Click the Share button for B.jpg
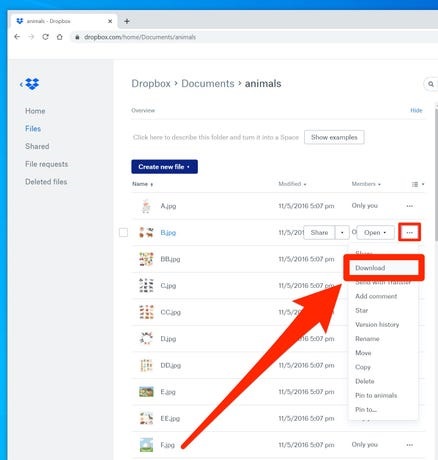This screenshot has height=460, width=438. click(319, 232)
